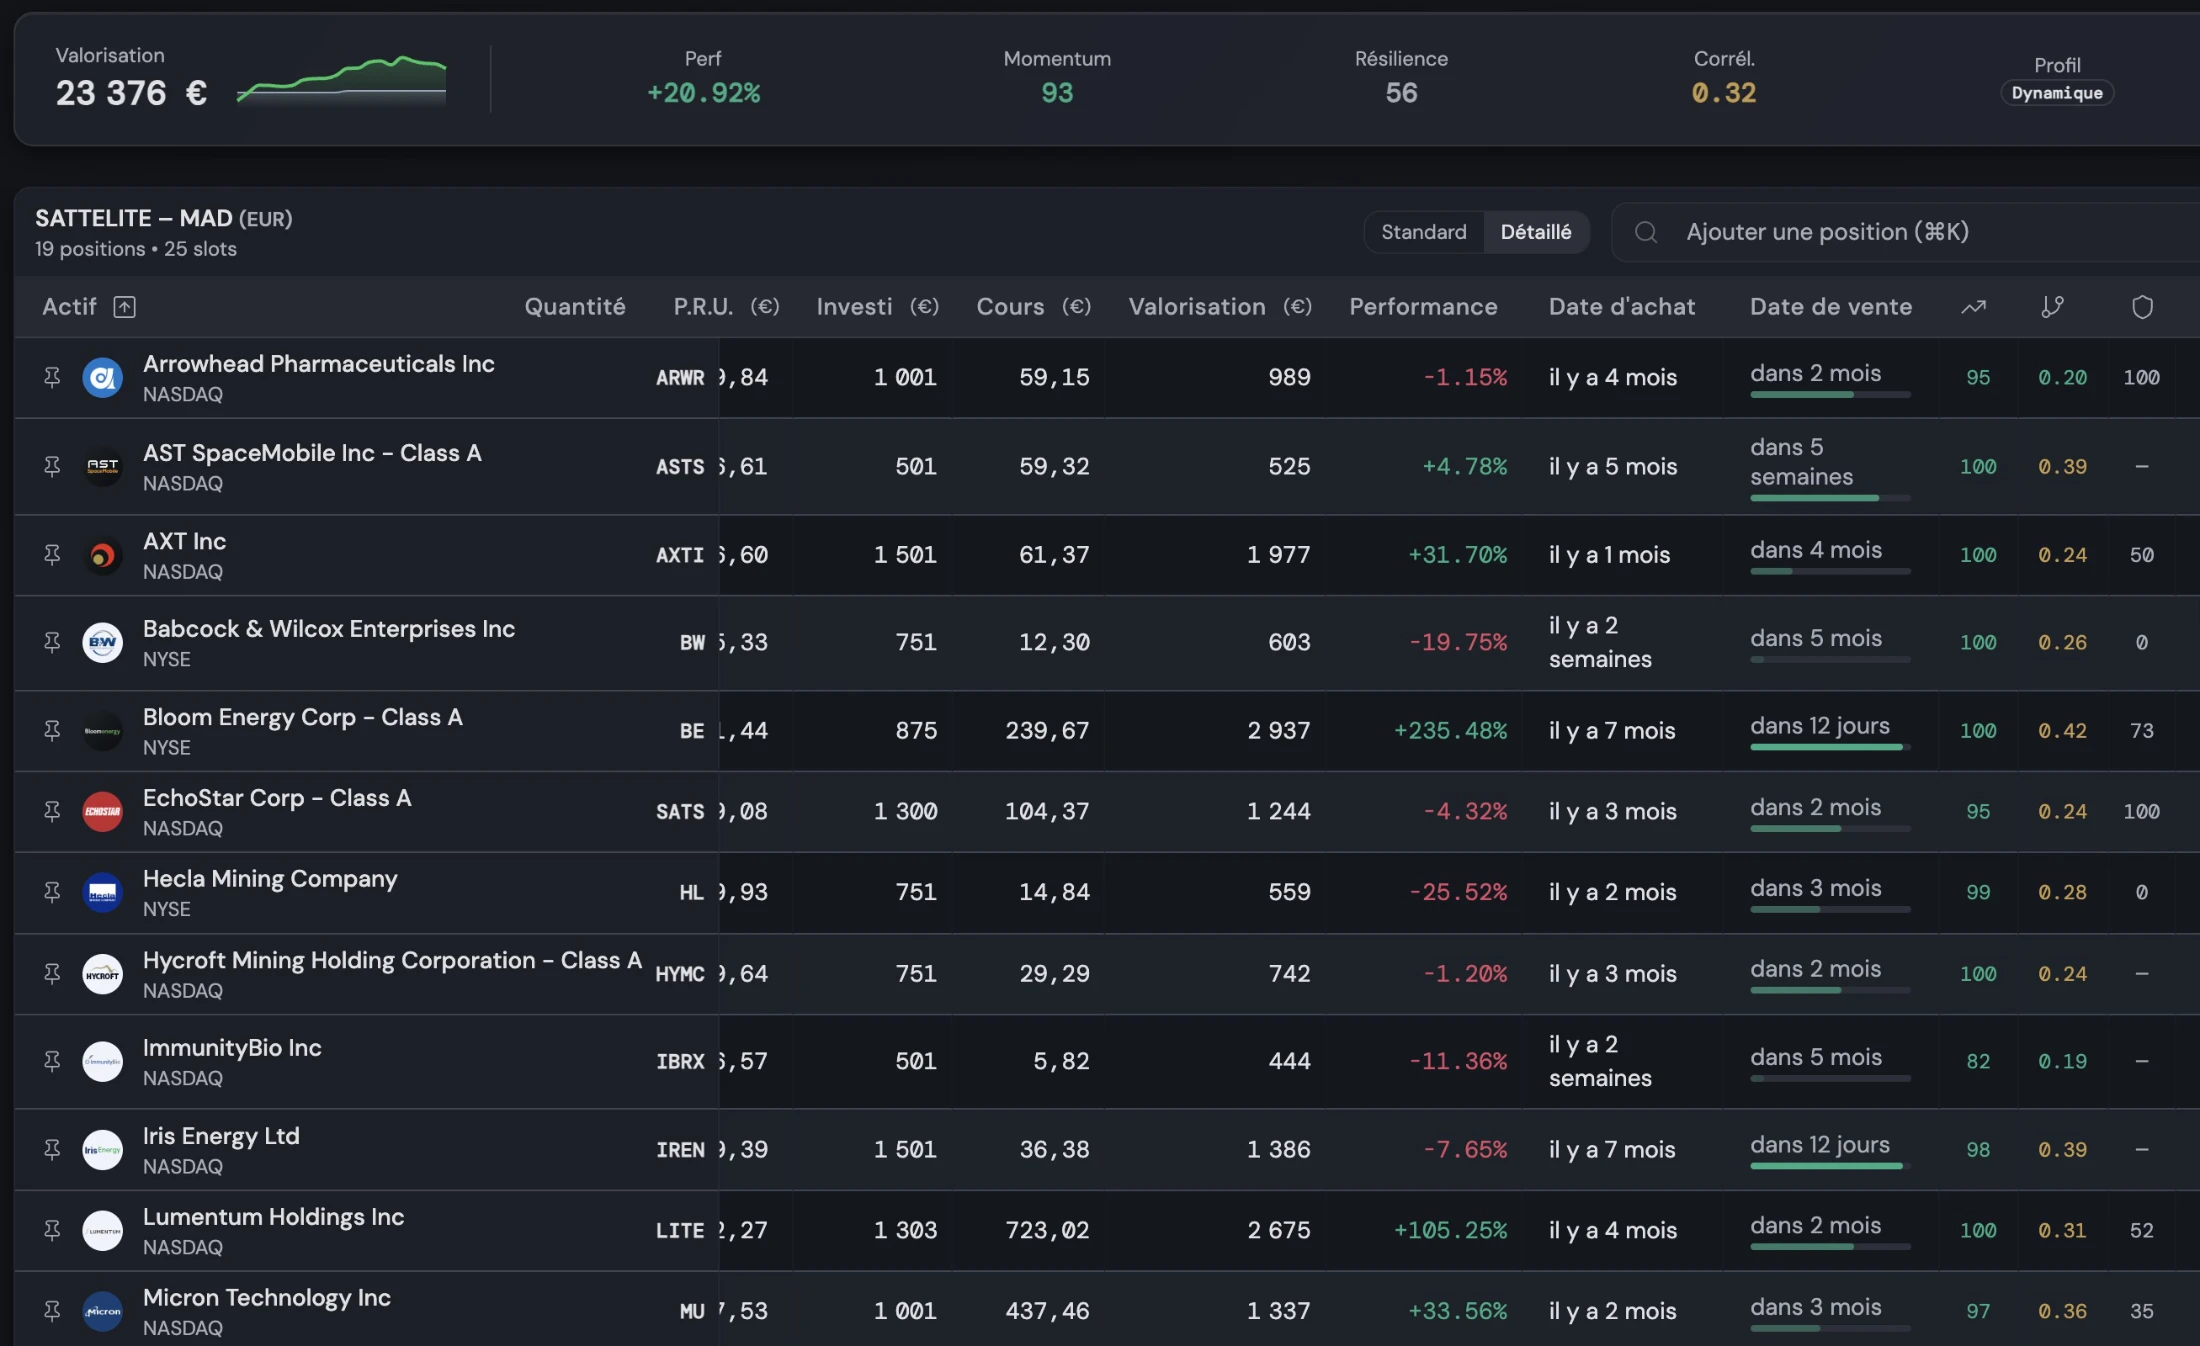The image size is (2200, 1346).
Task: Sort by the resilience shield icon column
Action: point(2142,307)
